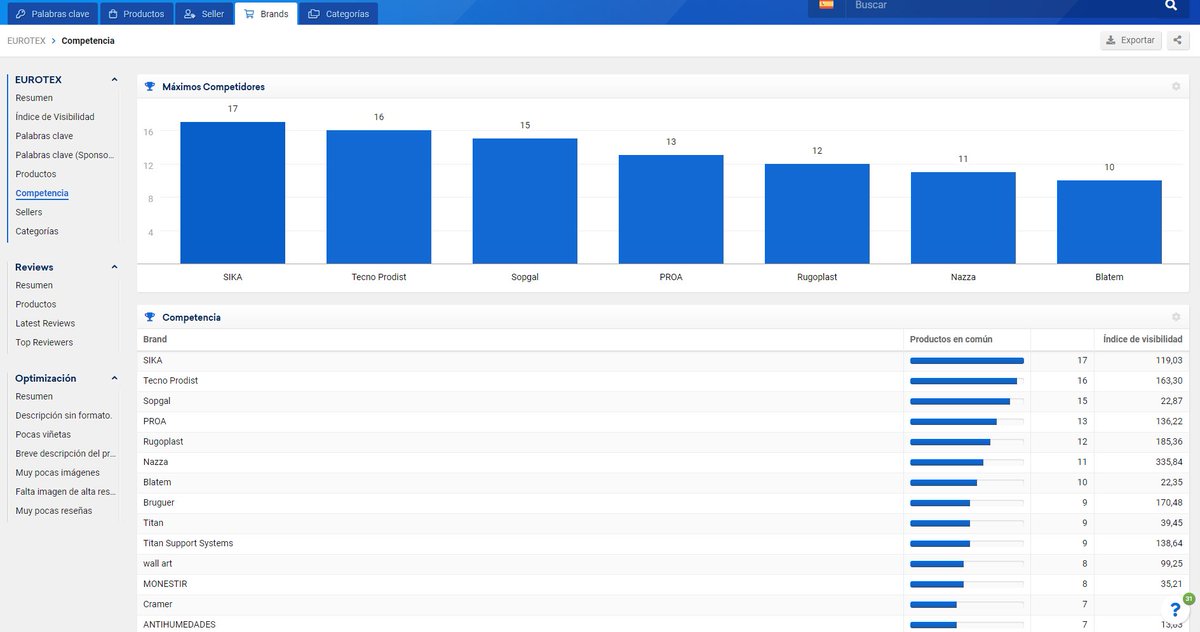Click ANTIHUMEDADES table row
Image resolution: width=1200 pixels, height=632 pixels.
(x=663, y=625)
